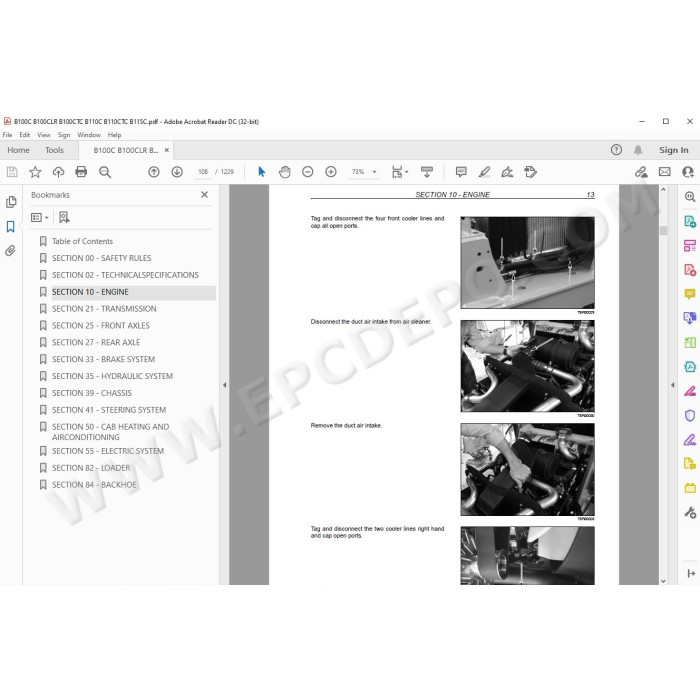The width and height of the screenshot is (700, 700).
Task: Open Table of Contents bookmark
Action: 82,242
